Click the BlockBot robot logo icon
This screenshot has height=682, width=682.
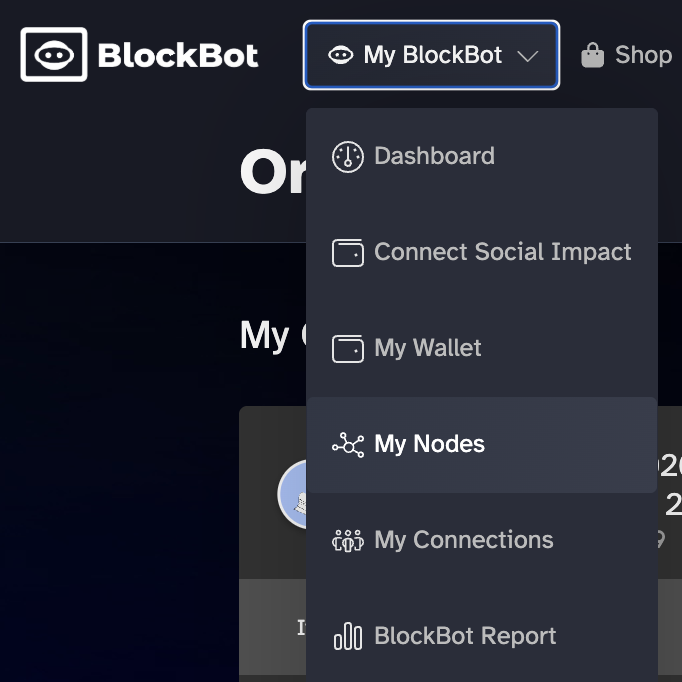[53, 55]
